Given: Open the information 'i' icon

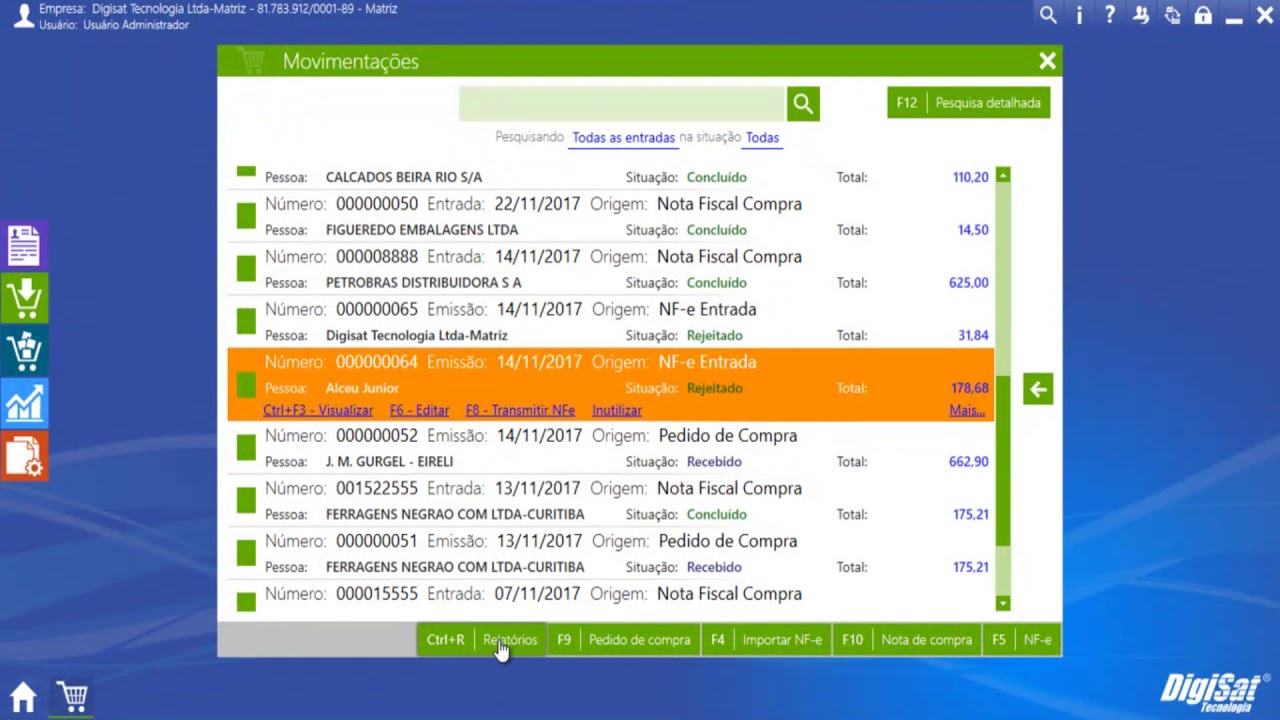Looking at the screenshot, I should pyautogui.click(x=1079, y=15).
